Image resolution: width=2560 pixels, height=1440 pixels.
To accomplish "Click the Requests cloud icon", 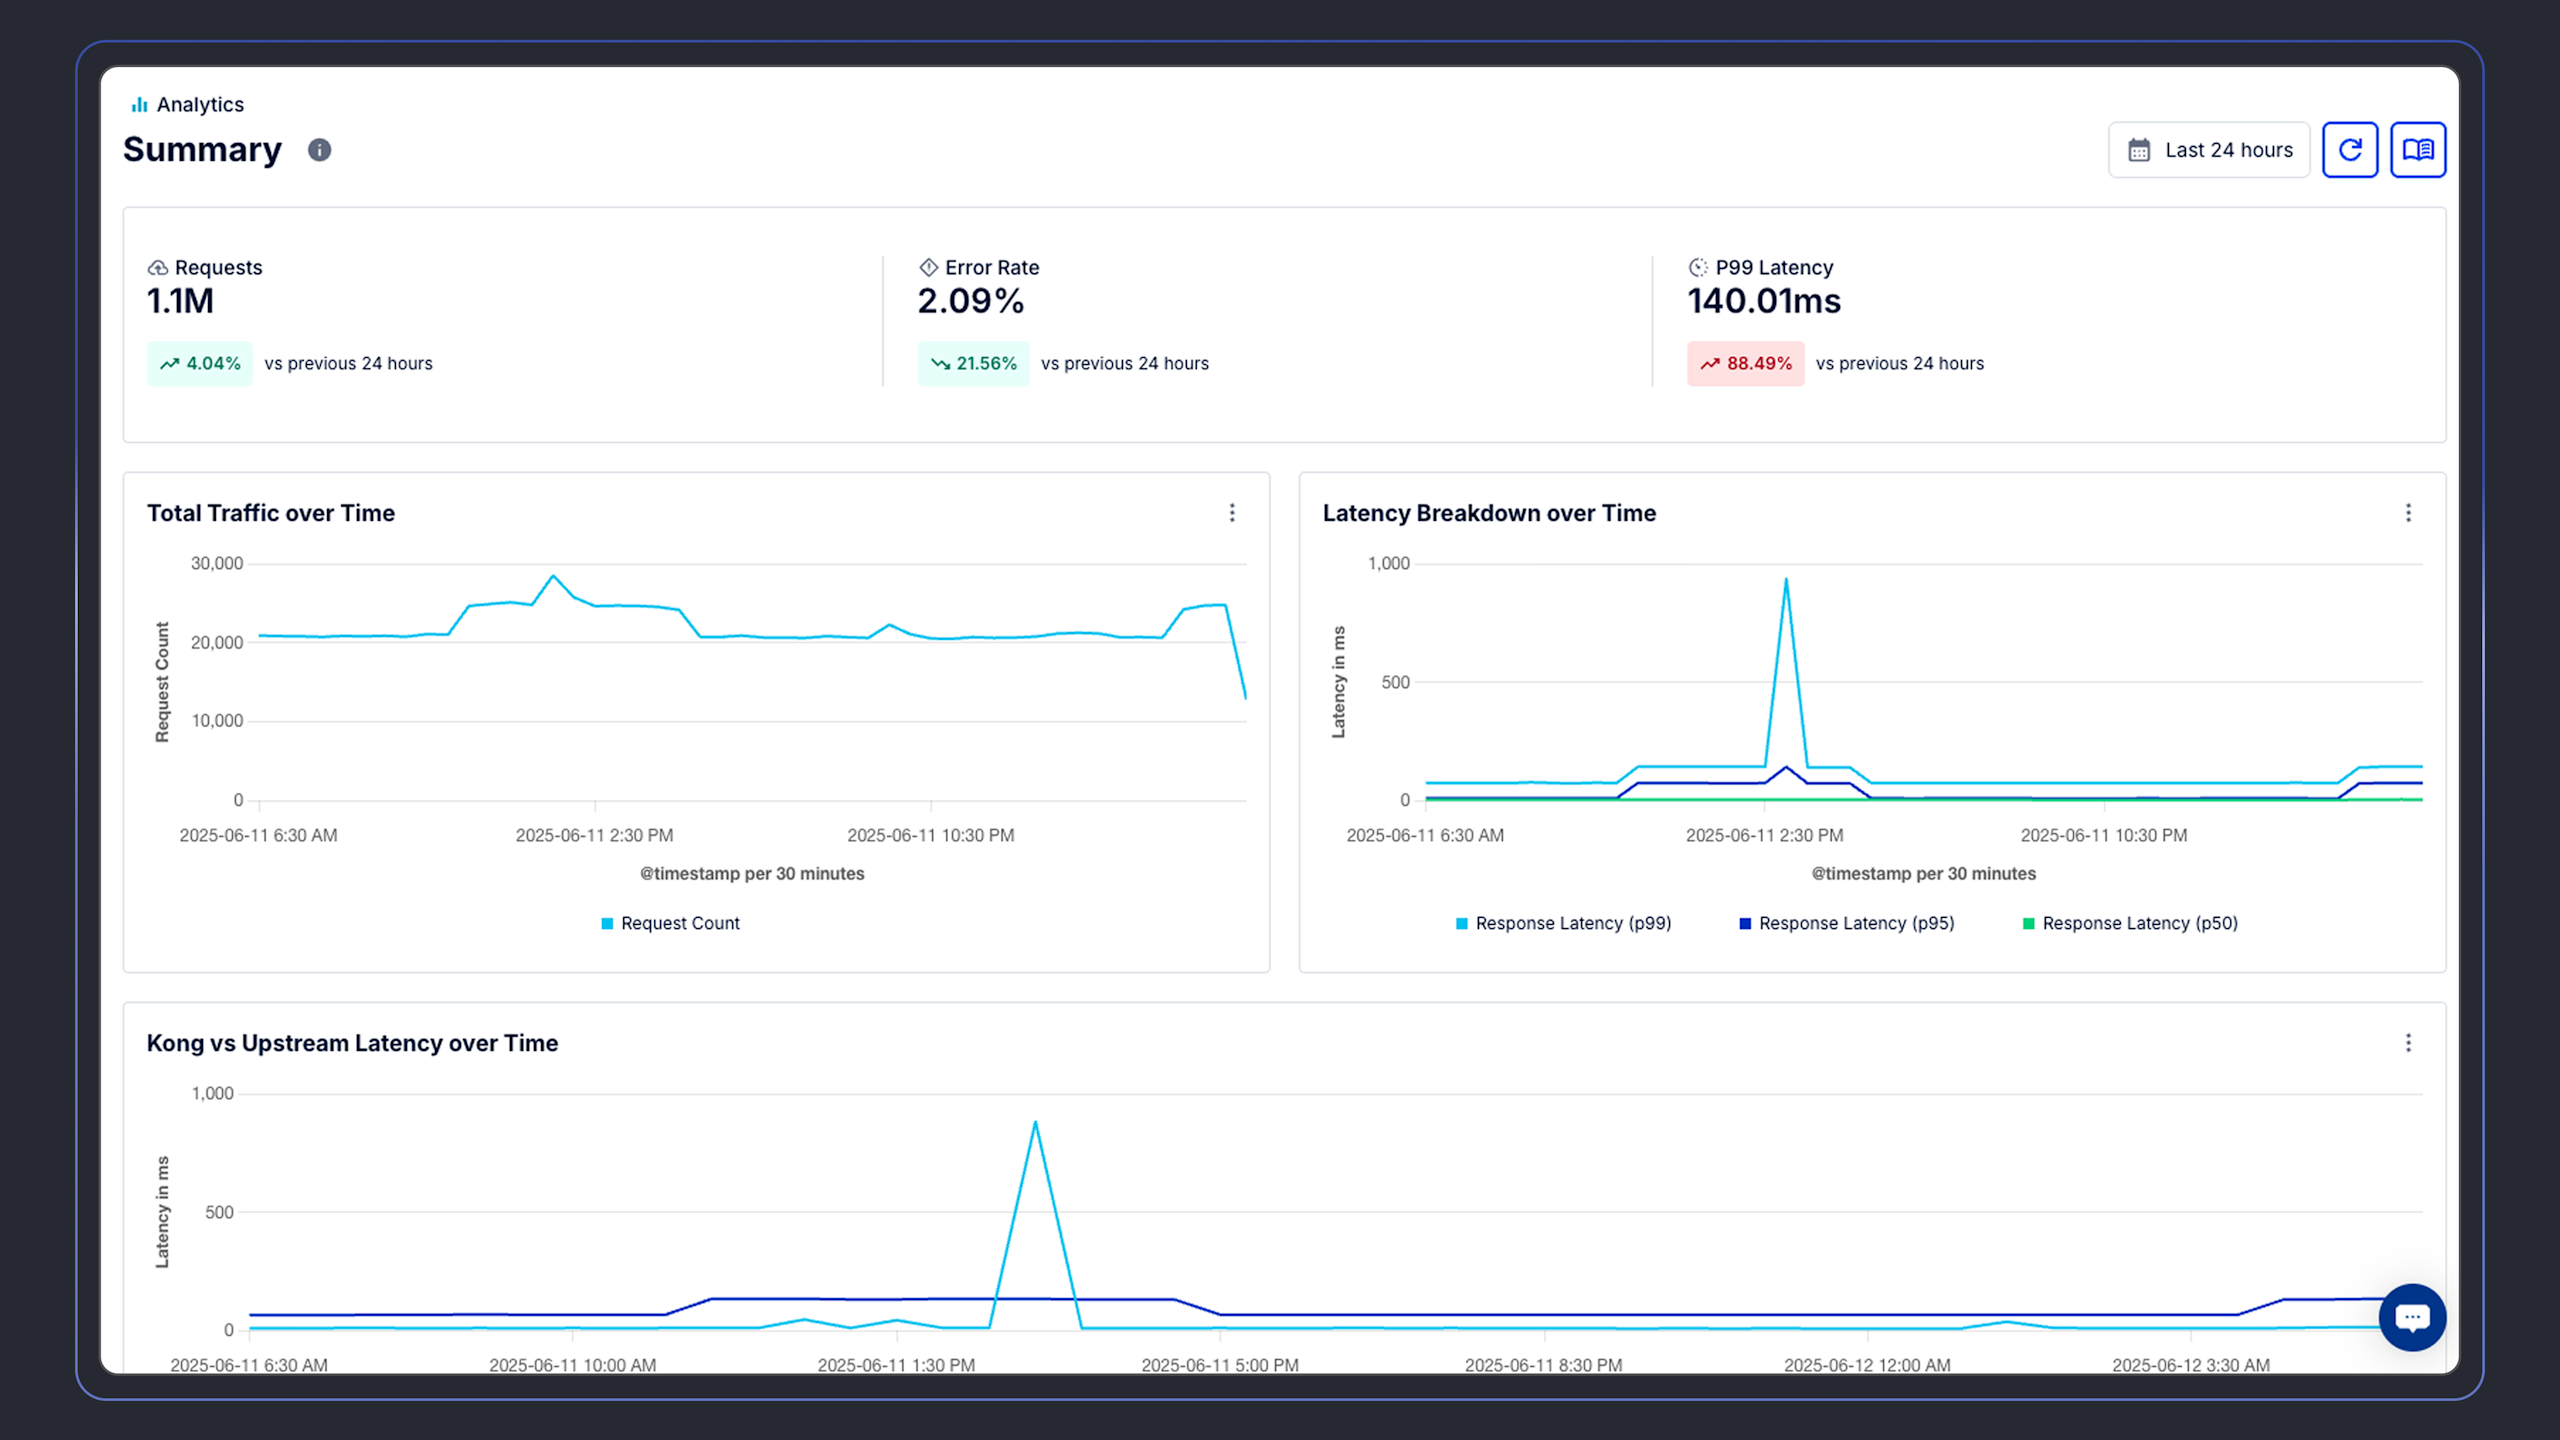I will click(157, 268).
